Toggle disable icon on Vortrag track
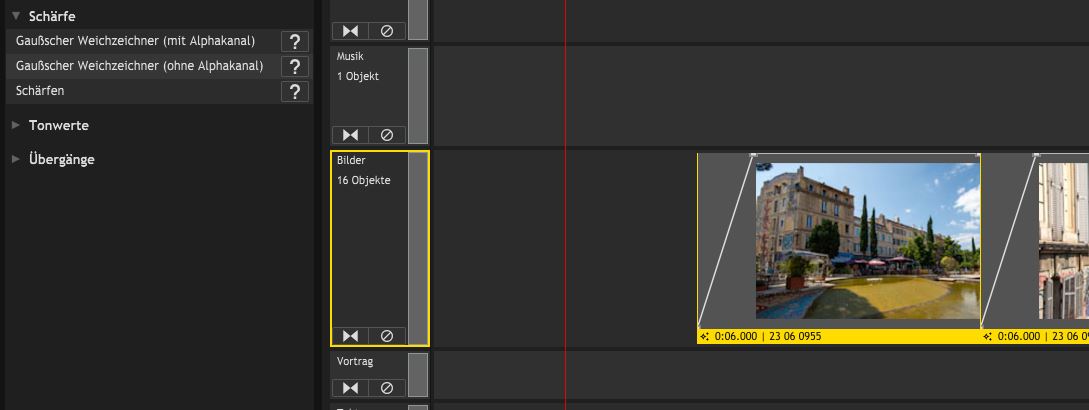Image resolution: width=1089 pixels, height=410 pixels. coord(387,388)
